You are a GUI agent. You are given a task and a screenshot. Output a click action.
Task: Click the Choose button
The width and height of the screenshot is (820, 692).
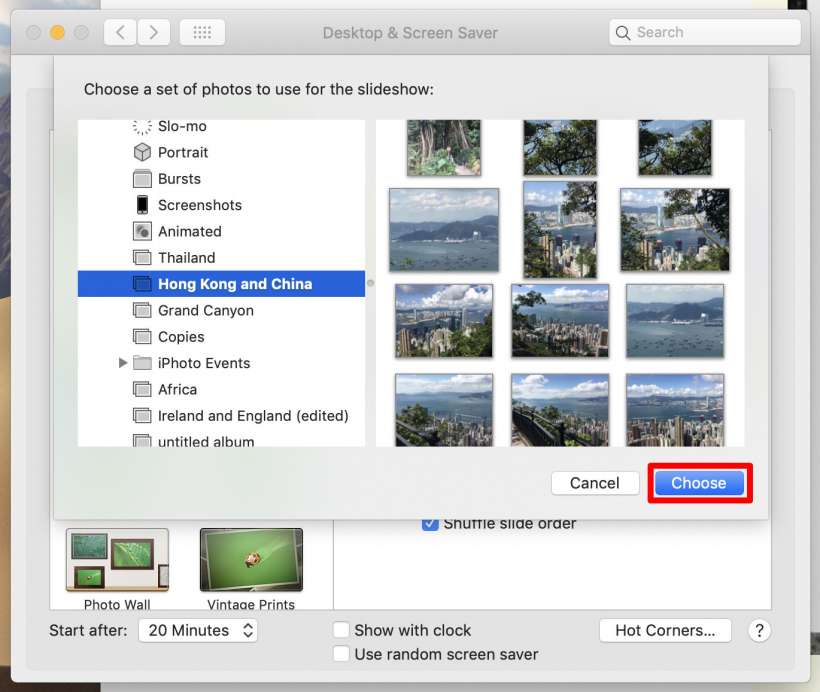pos(699,483)
